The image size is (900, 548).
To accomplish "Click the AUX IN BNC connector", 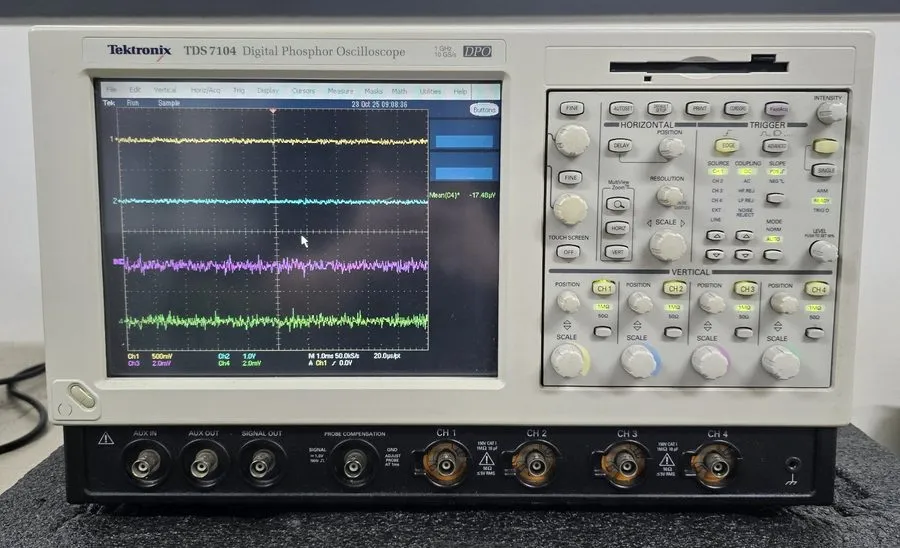I will pyautogui.click(x=145, y=464).
